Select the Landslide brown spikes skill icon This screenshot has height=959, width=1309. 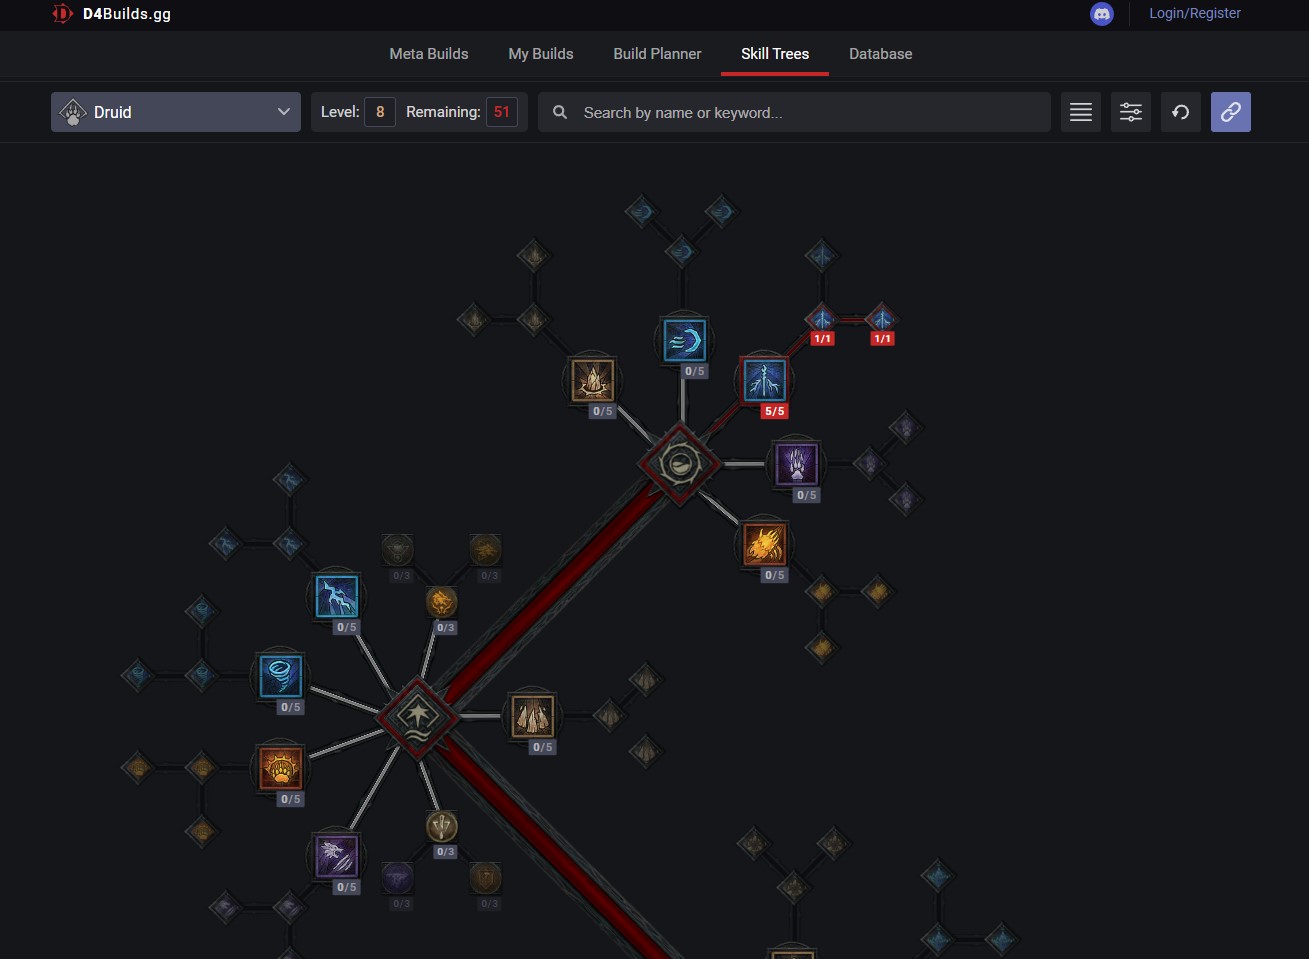click(x=533, y=717)
